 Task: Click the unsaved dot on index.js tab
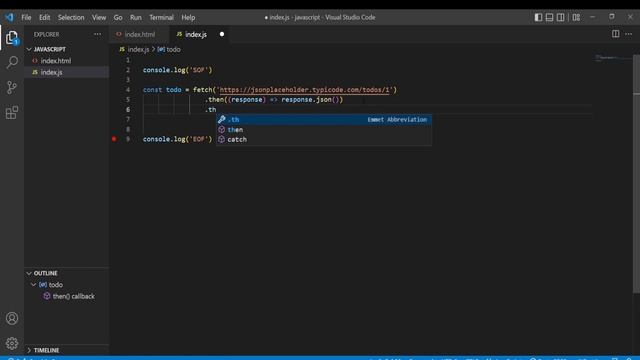(x=222, y=34)
